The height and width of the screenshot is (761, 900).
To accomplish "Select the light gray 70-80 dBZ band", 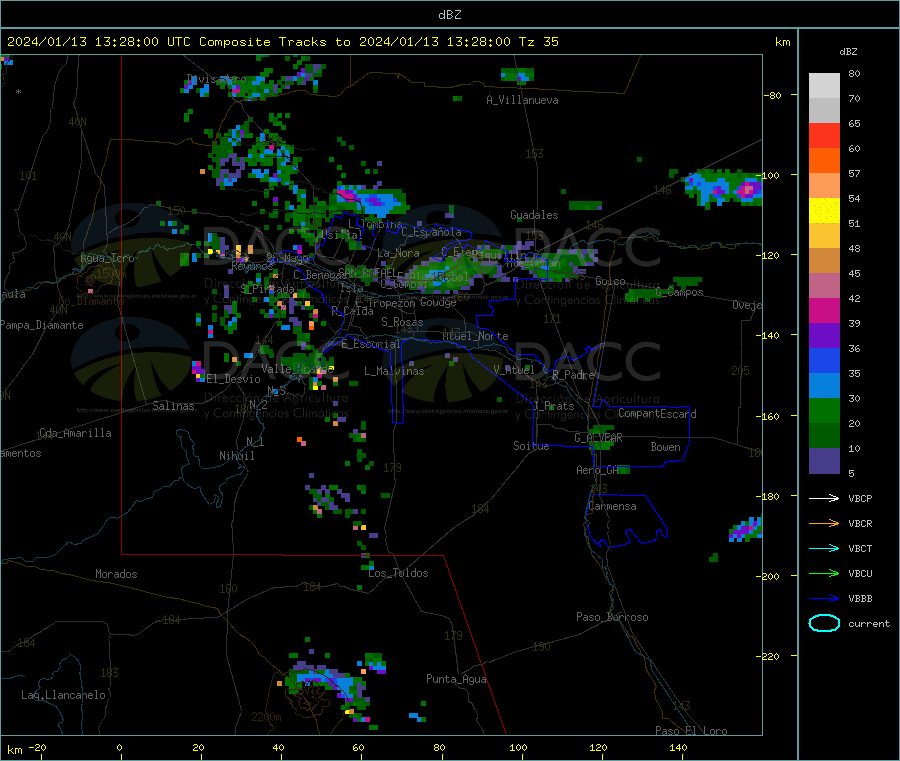I will (824, 86).
